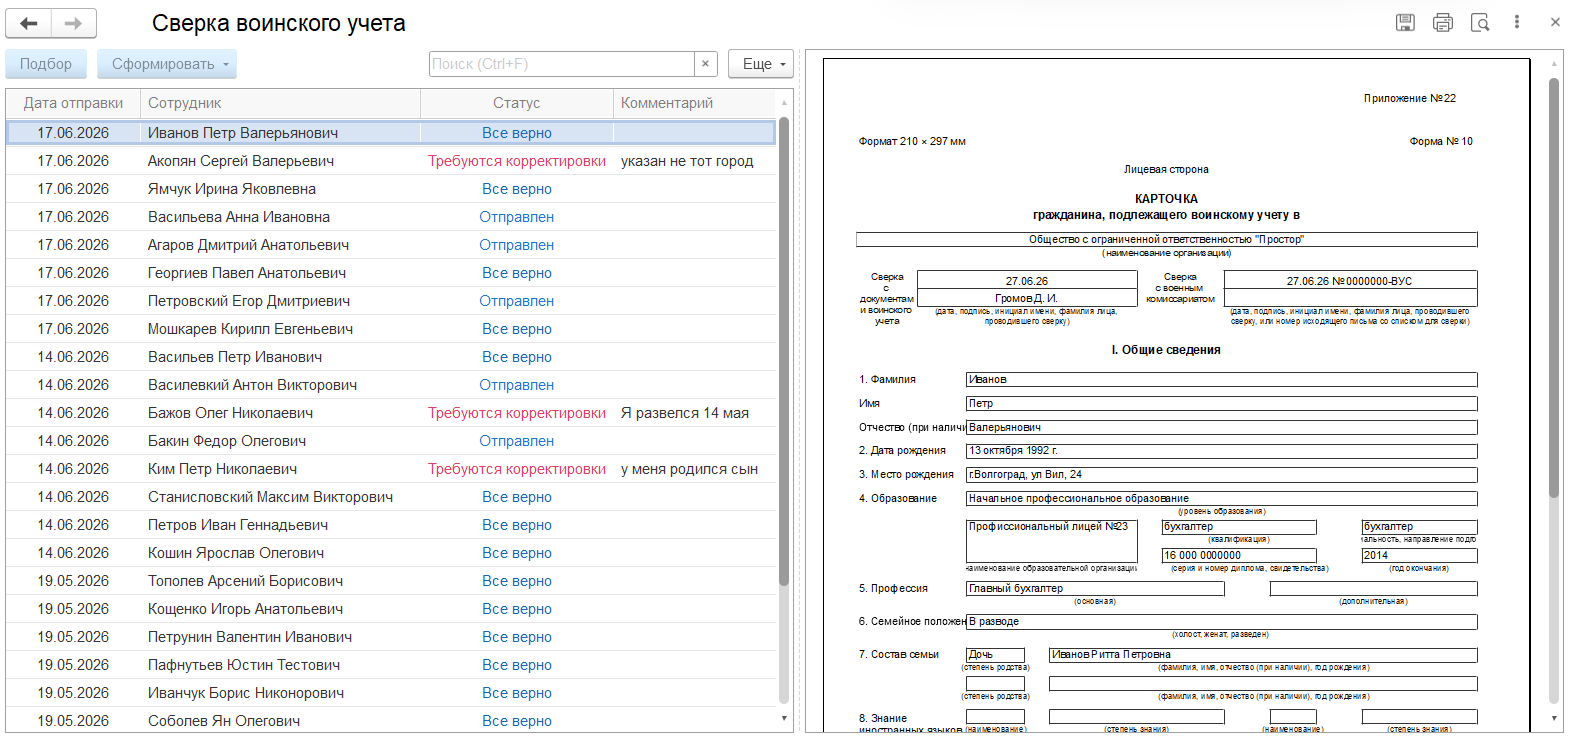Select the row Соболев Ян Олегович
This screenshot has width=1572, height=742.
click(x=391, y=721)
